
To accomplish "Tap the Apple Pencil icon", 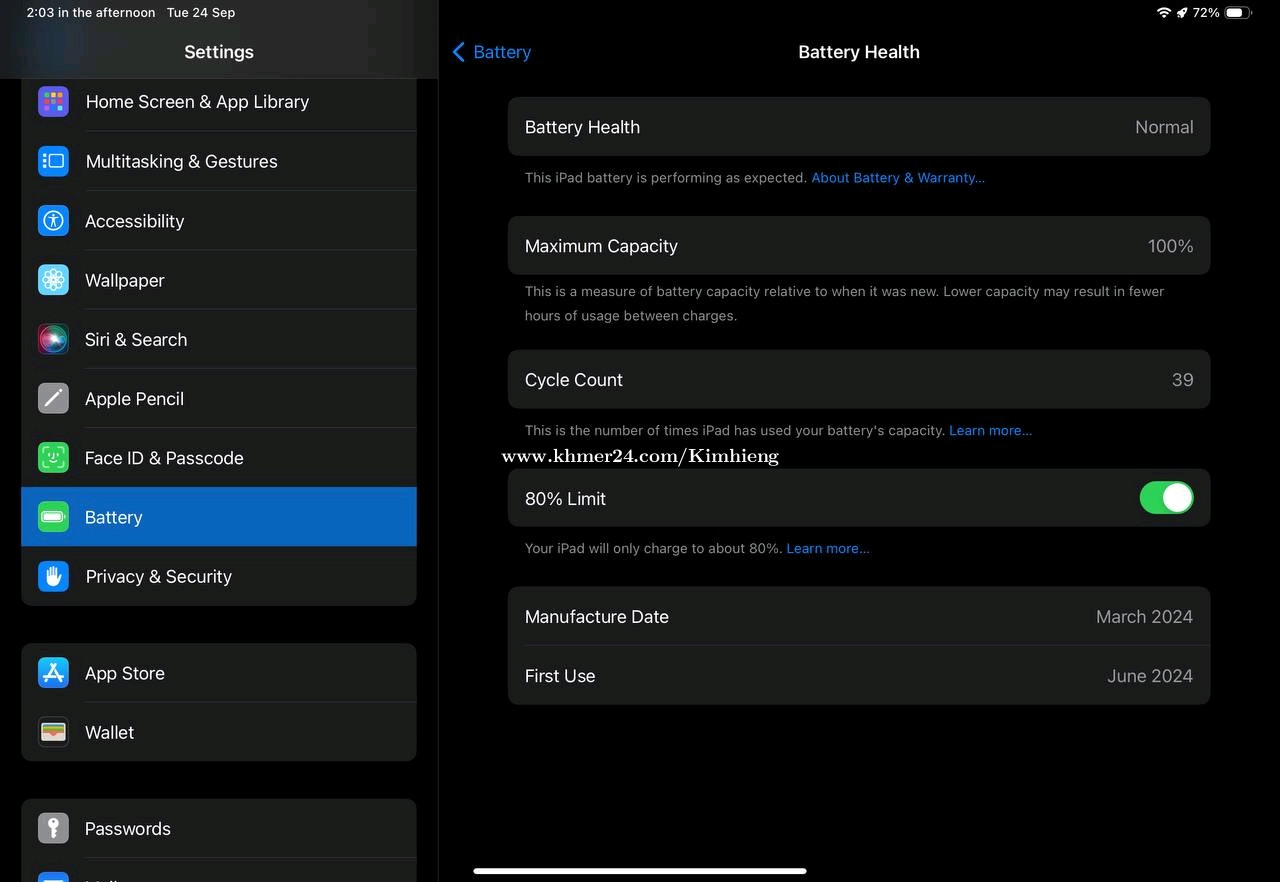I will pos(53,398).
